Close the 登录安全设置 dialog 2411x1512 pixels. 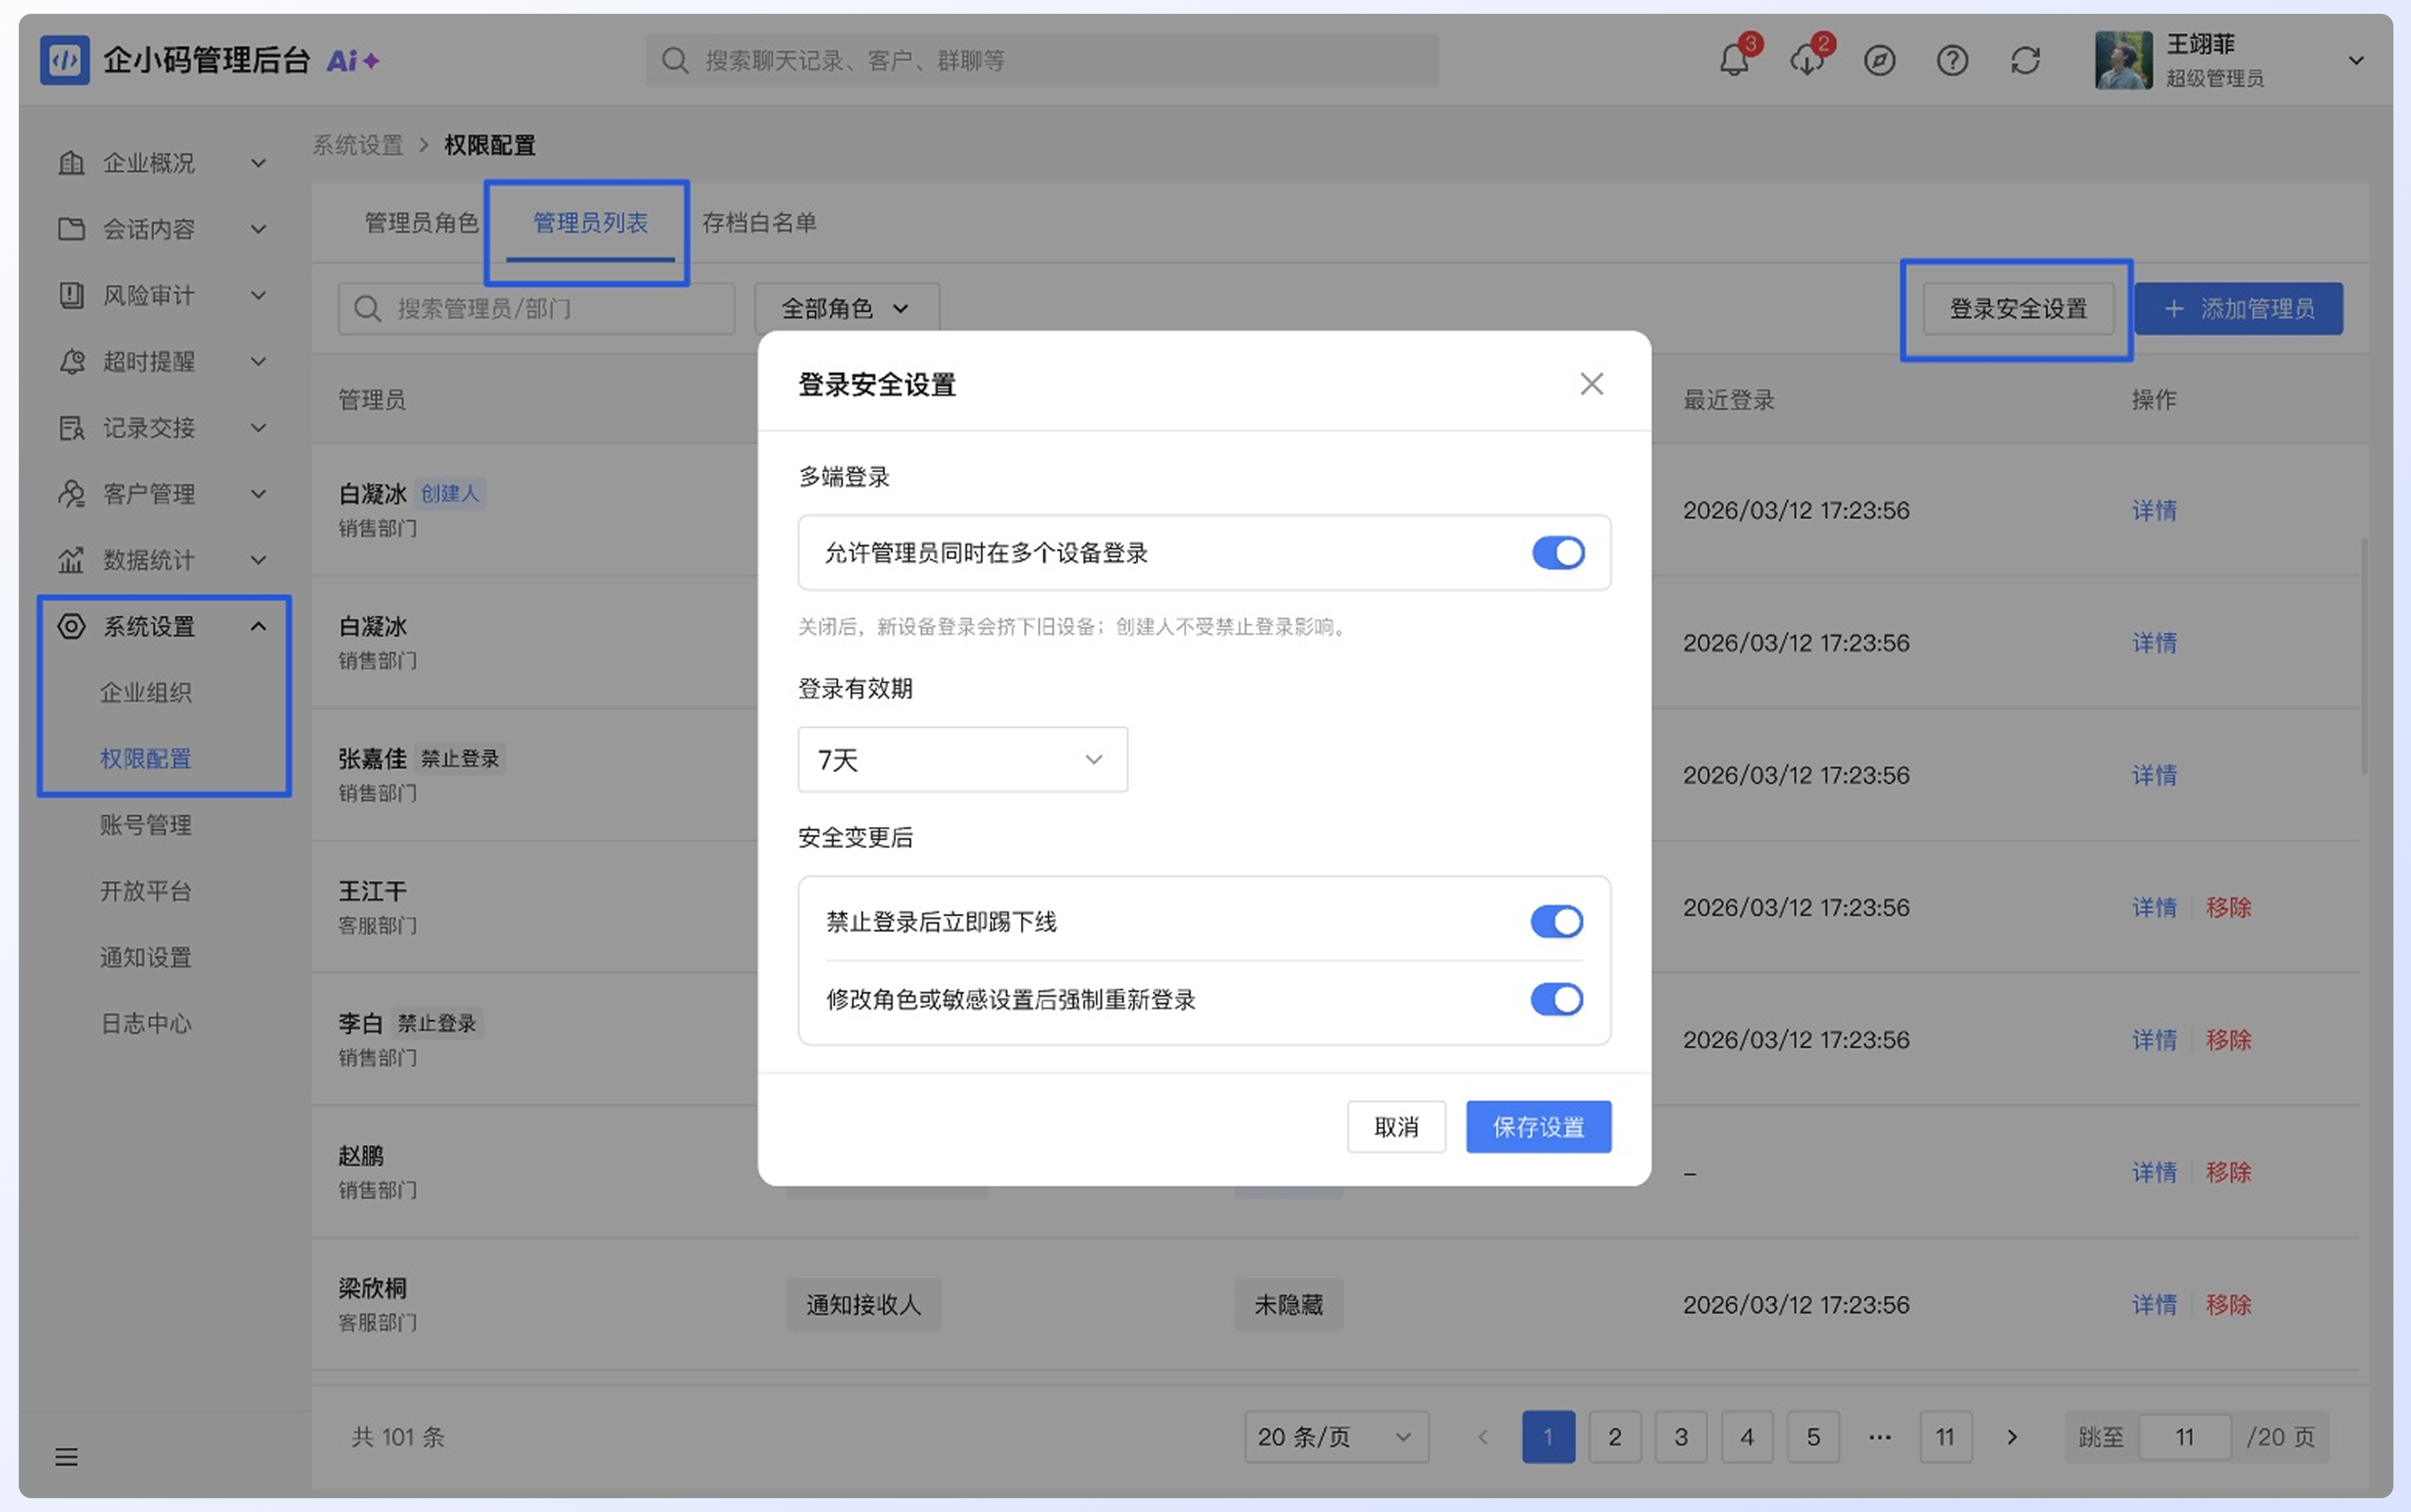pos(1592,384)
